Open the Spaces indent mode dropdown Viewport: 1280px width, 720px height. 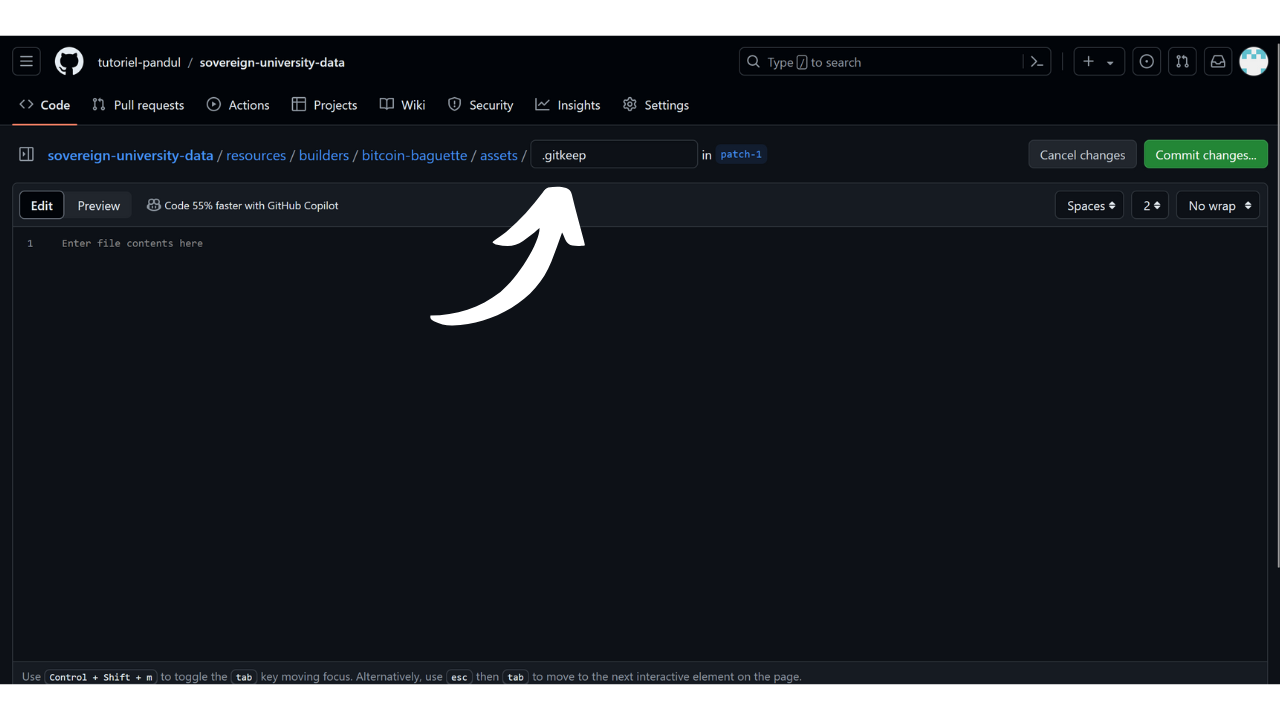tap(1089, 206)
